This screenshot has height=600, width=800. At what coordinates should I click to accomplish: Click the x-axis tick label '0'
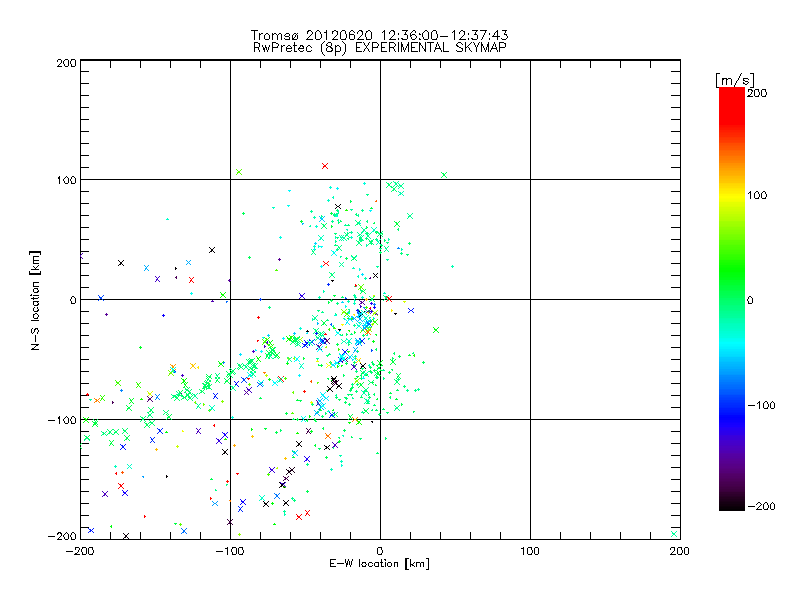[x=380, y=551]
